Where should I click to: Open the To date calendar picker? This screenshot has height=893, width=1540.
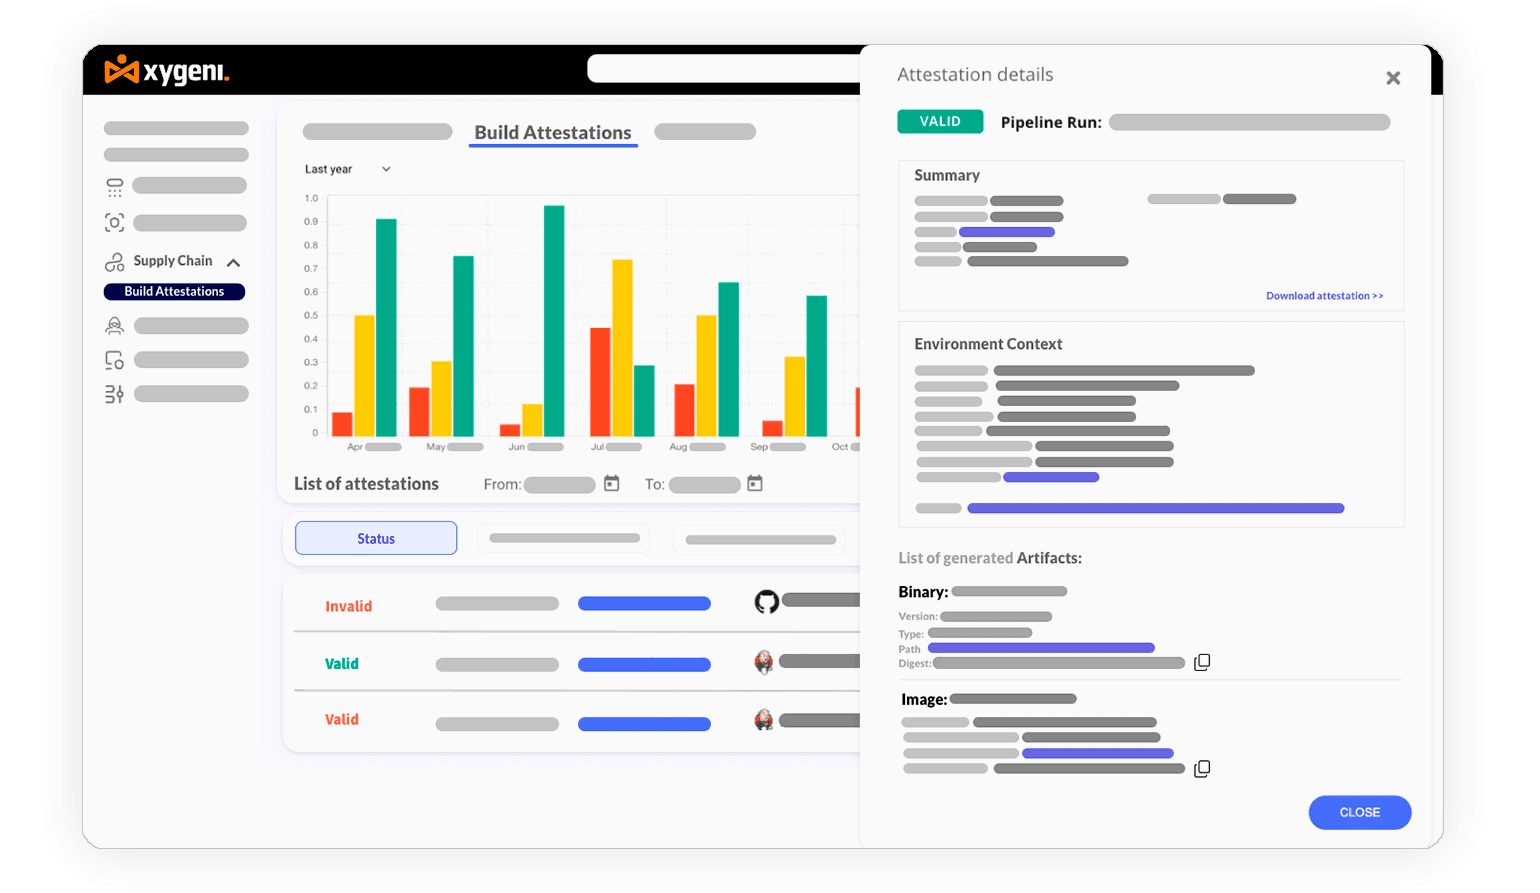click(755, 484)
